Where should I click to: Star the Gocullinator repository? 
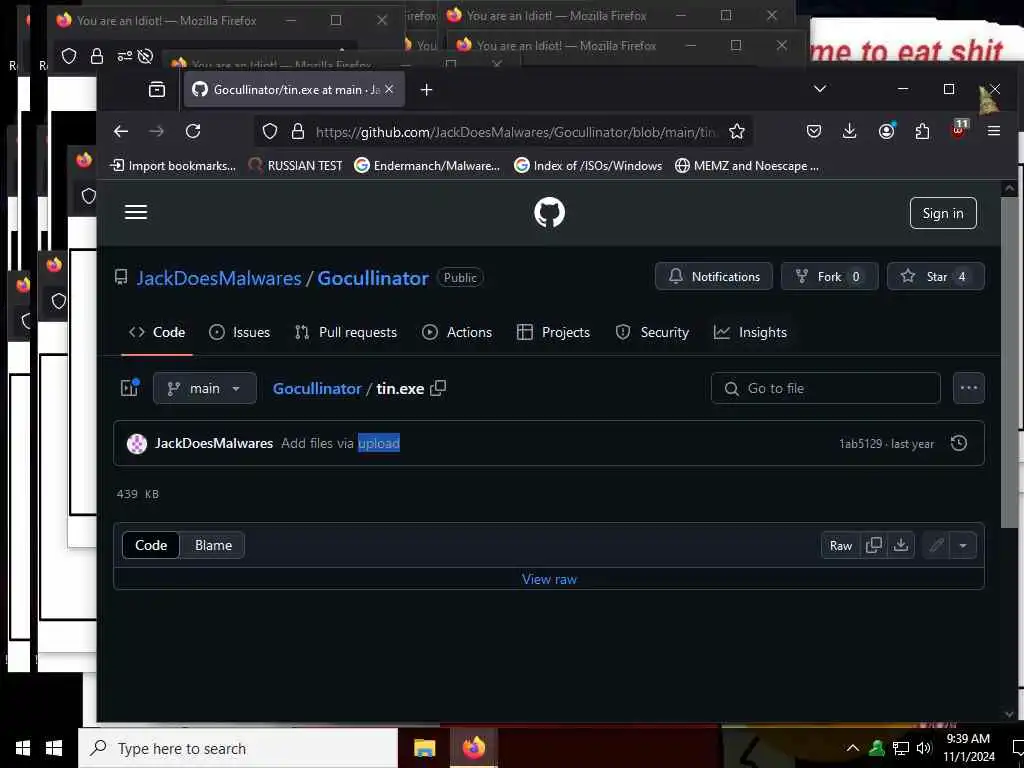click(935, 276)
